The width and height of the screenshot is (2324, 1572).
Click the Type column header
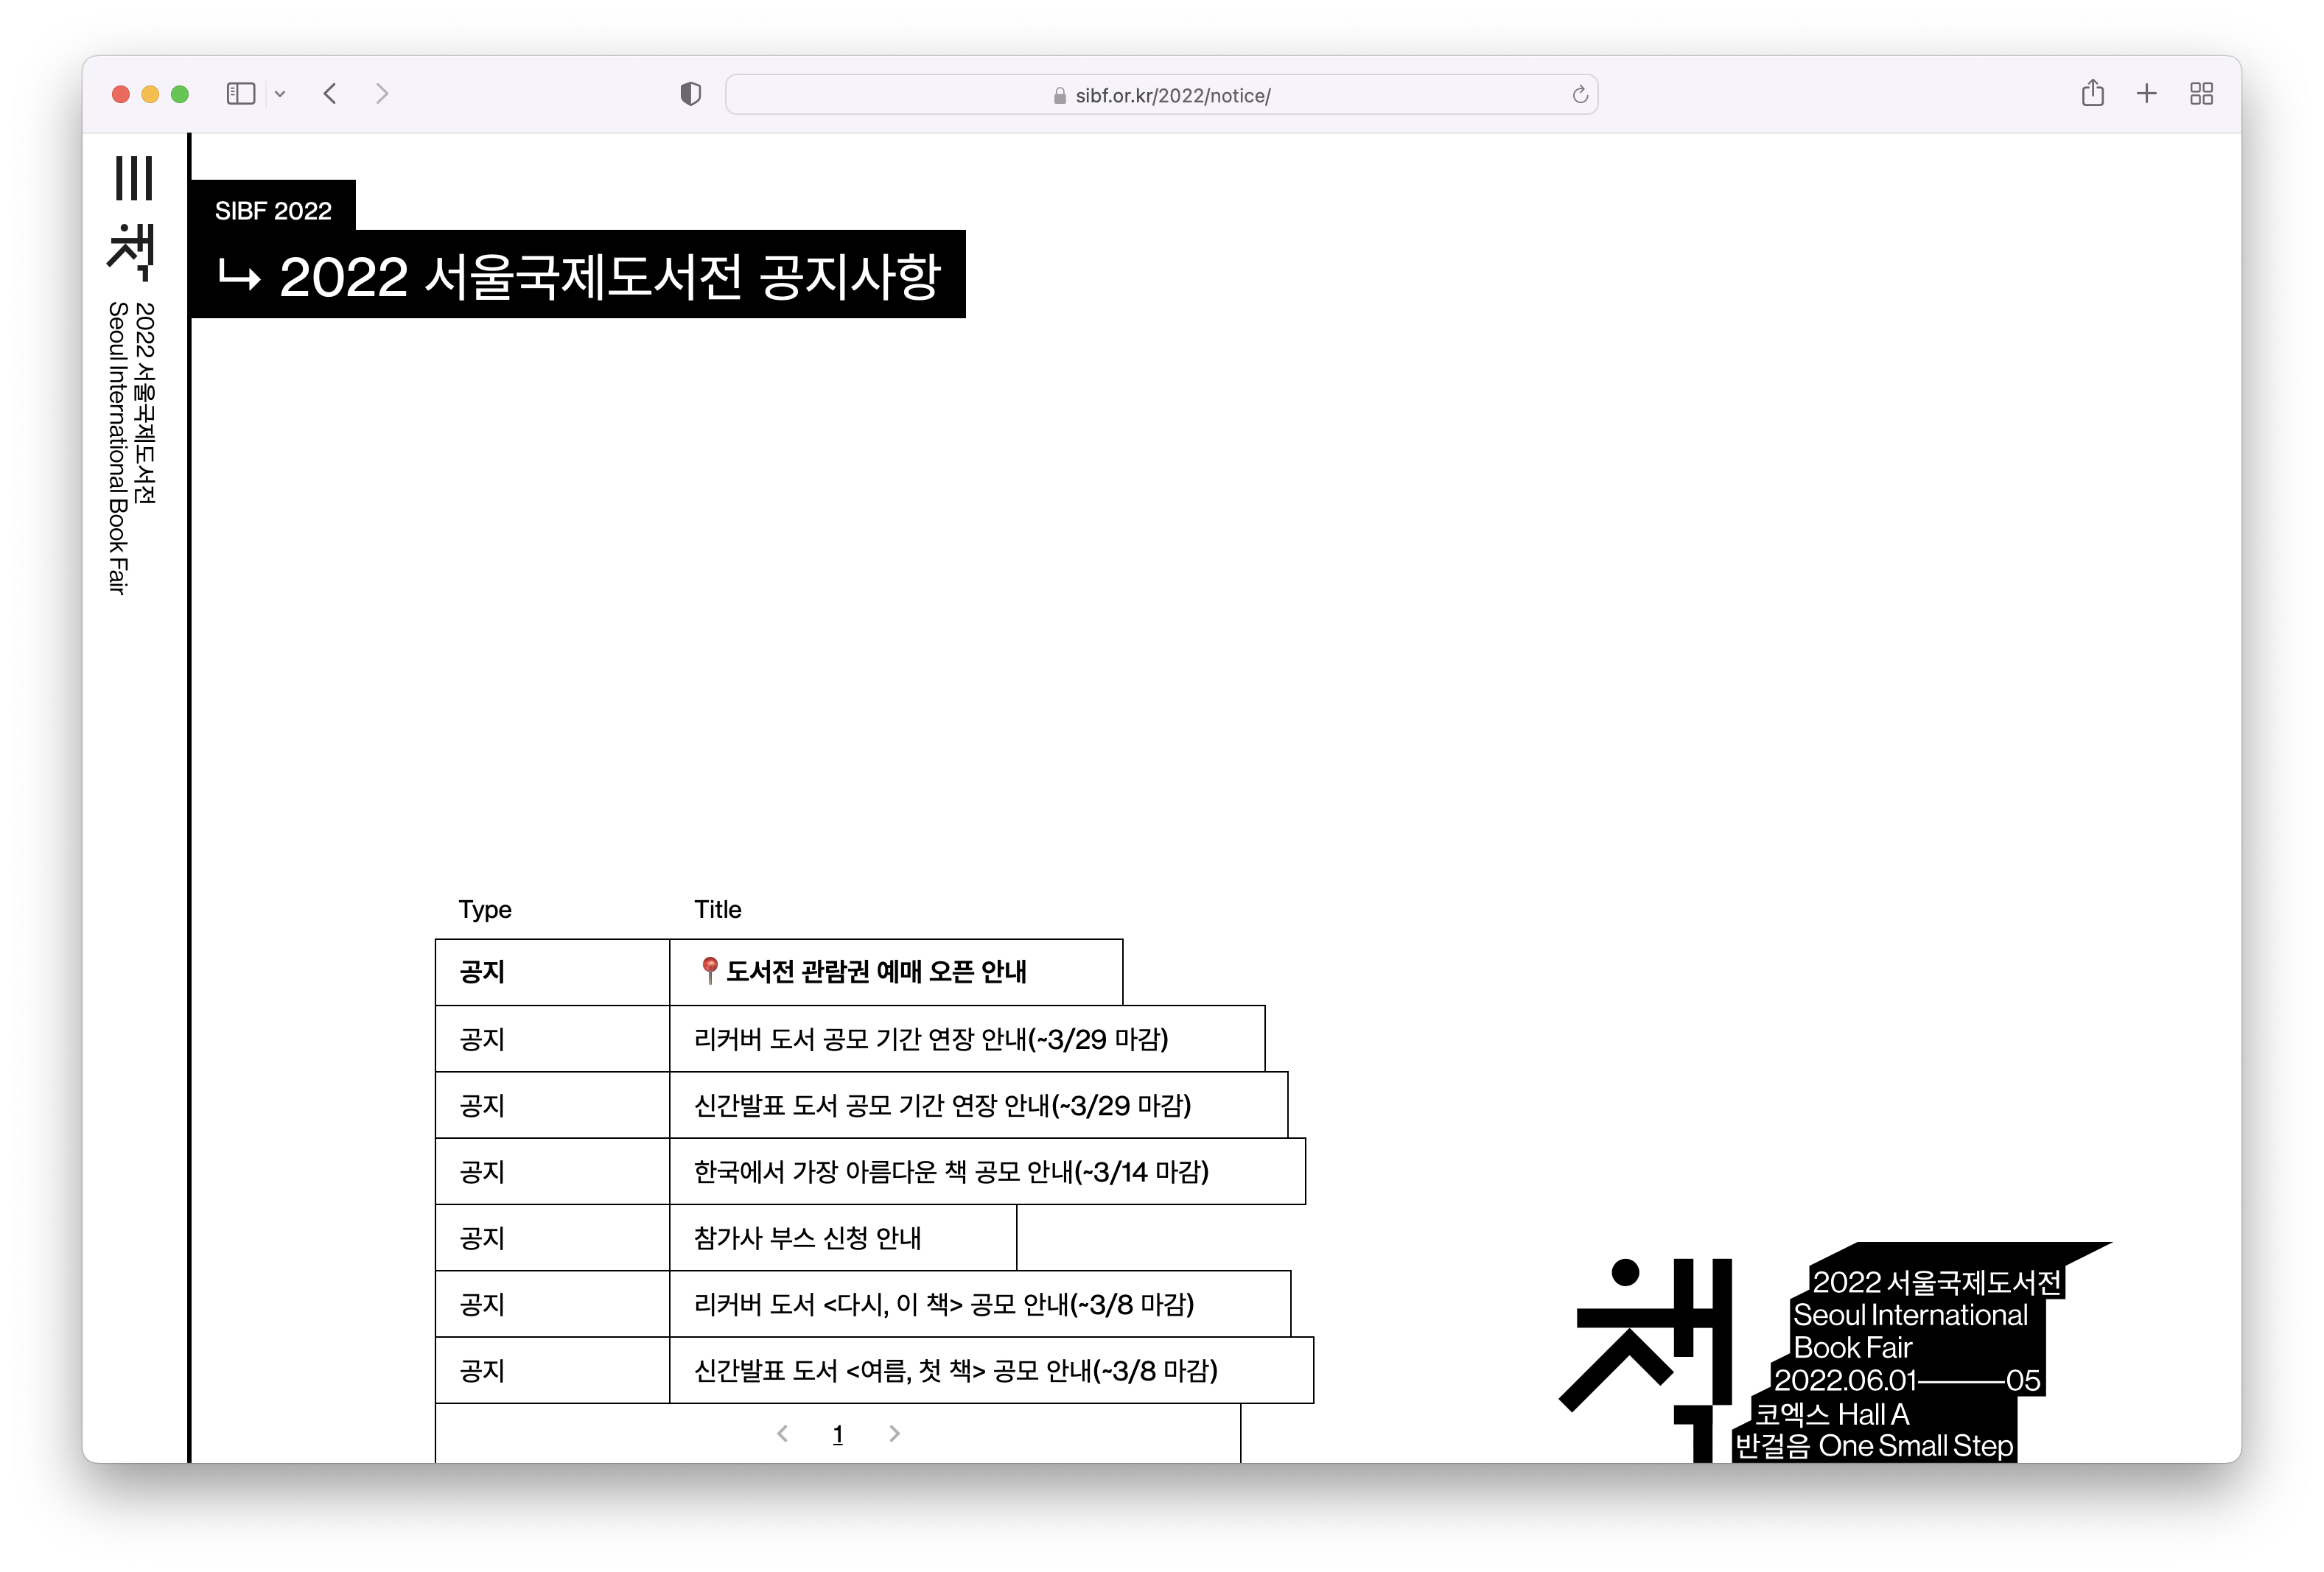(x=485, y=909)
